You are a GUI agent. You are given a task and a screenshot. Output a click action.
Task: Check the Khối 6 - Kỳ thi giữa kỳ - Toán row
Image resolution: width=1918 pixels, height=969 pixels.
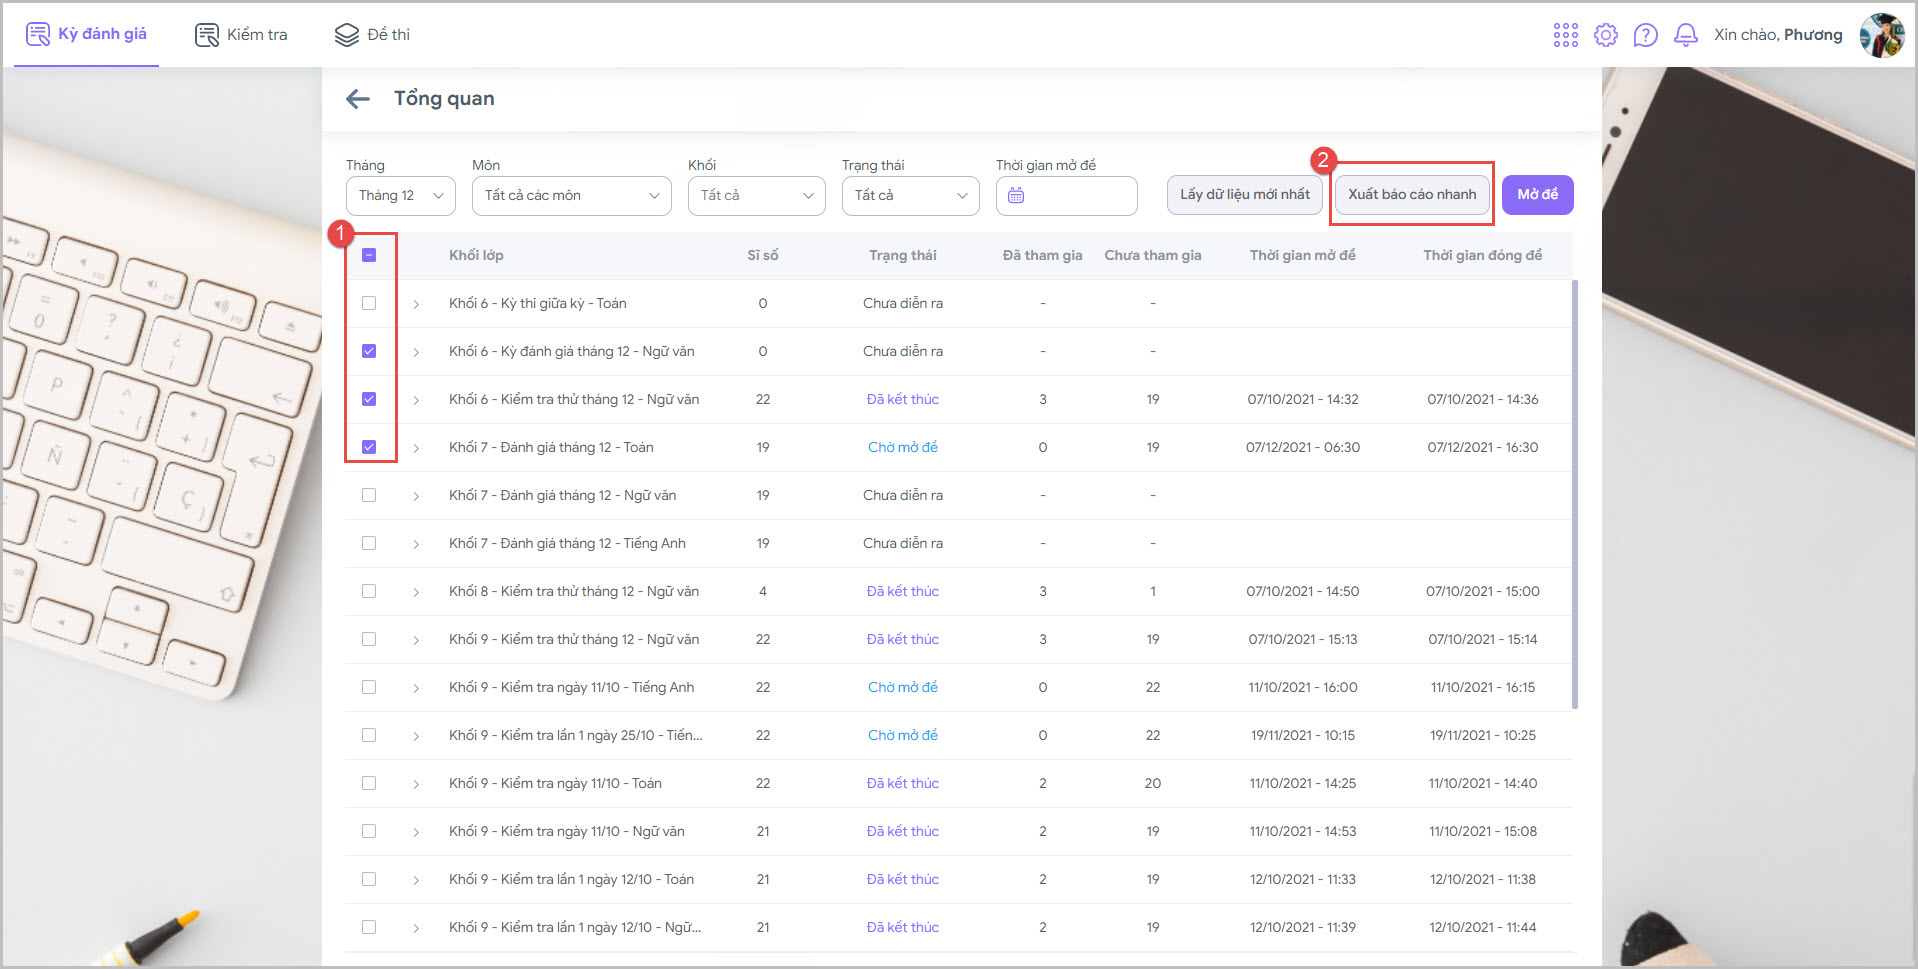coord(369,303)
